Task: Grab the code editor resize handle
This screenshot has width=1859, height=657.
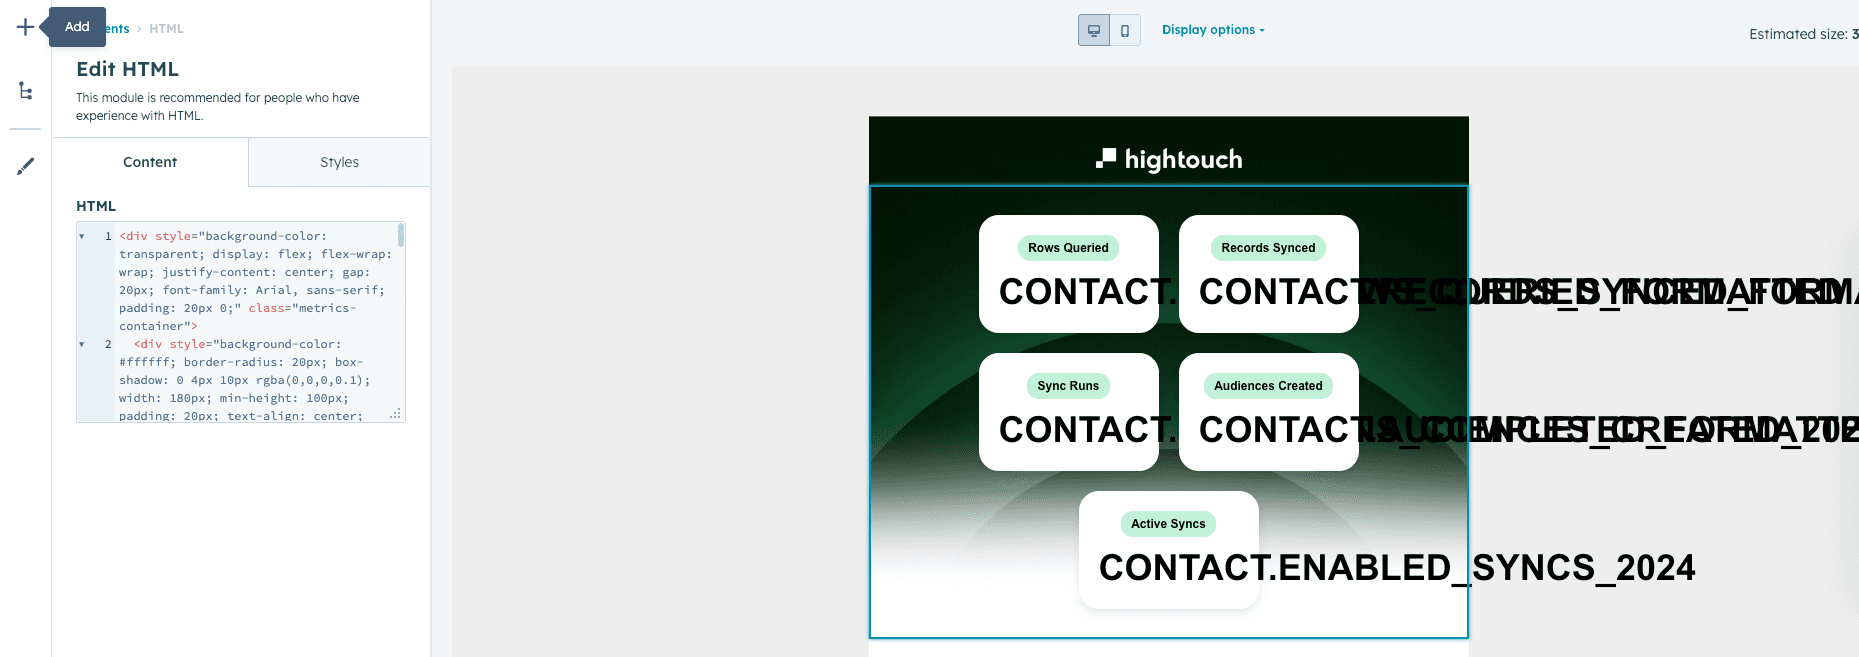Action: (x=396, y=414)
